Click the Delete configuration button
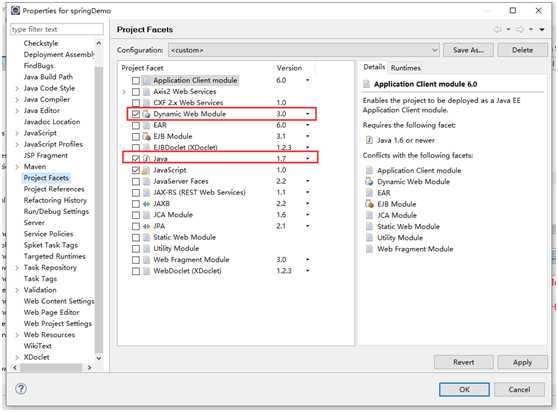Viewport: 558px width, 412px height. pos(522,50)
